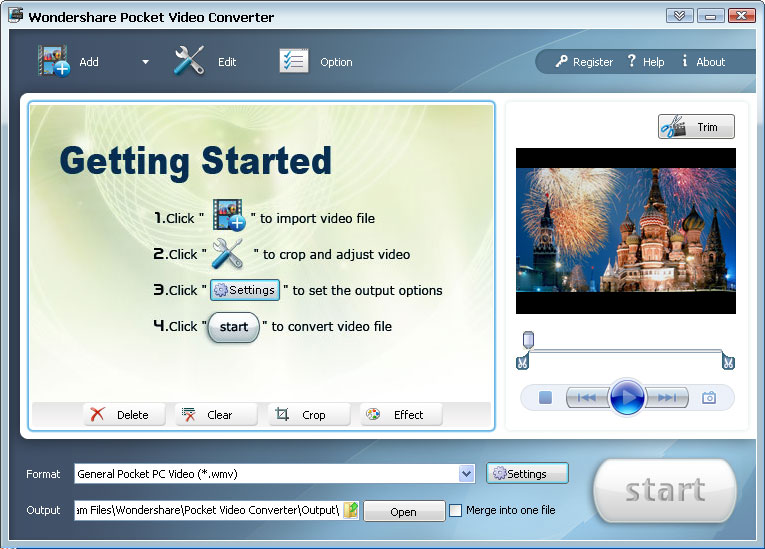This screenshot has height=549, width=765.
Task: Click the Add toolbar label
Action: tap(89, 62)
